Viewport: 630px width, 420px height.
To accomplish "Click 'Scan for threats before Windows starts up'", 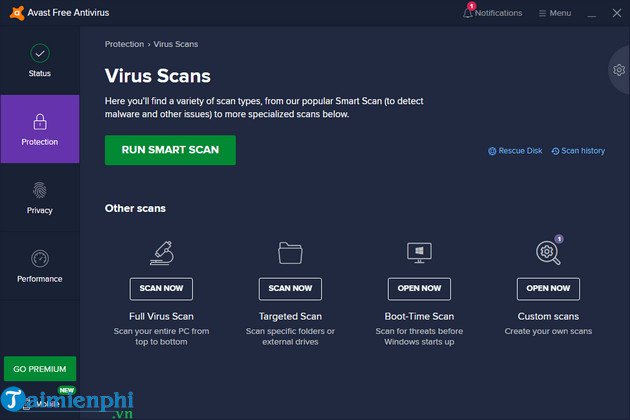I will (x=419, y=336).
